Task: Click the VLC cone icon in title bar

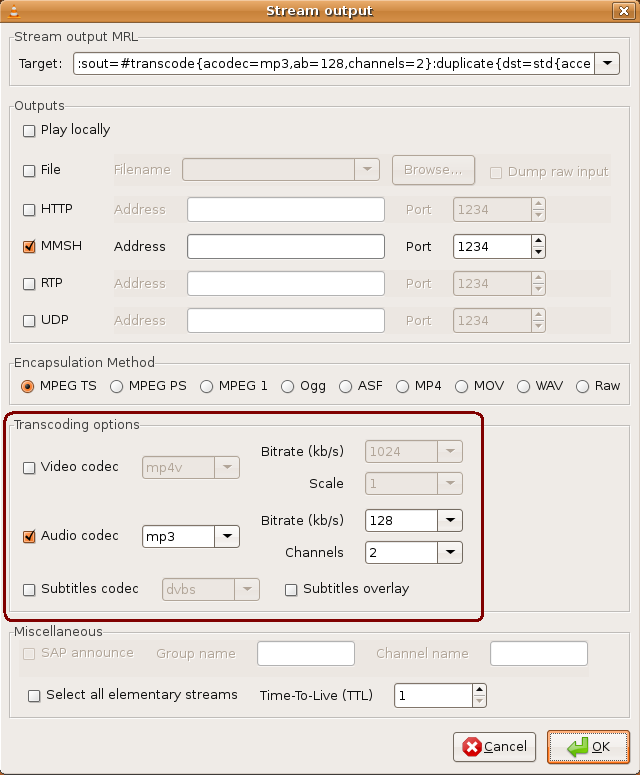Action: click(x=14, y=10)
